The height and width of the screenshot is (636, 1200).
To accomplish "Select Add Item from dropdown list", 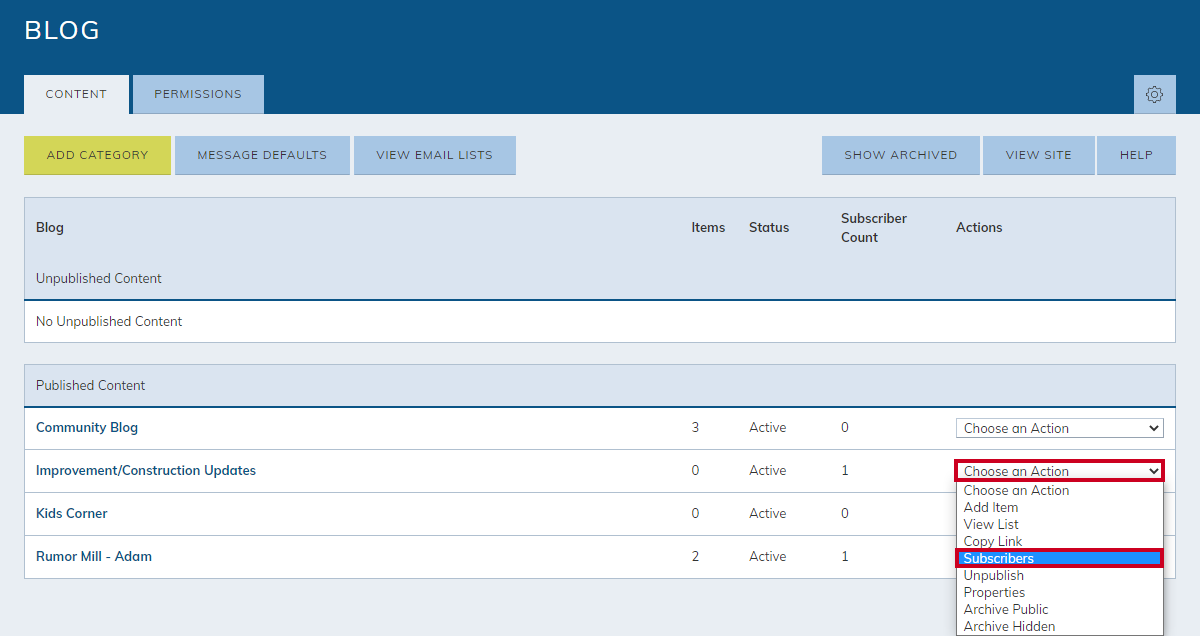I will point(1060,507).
